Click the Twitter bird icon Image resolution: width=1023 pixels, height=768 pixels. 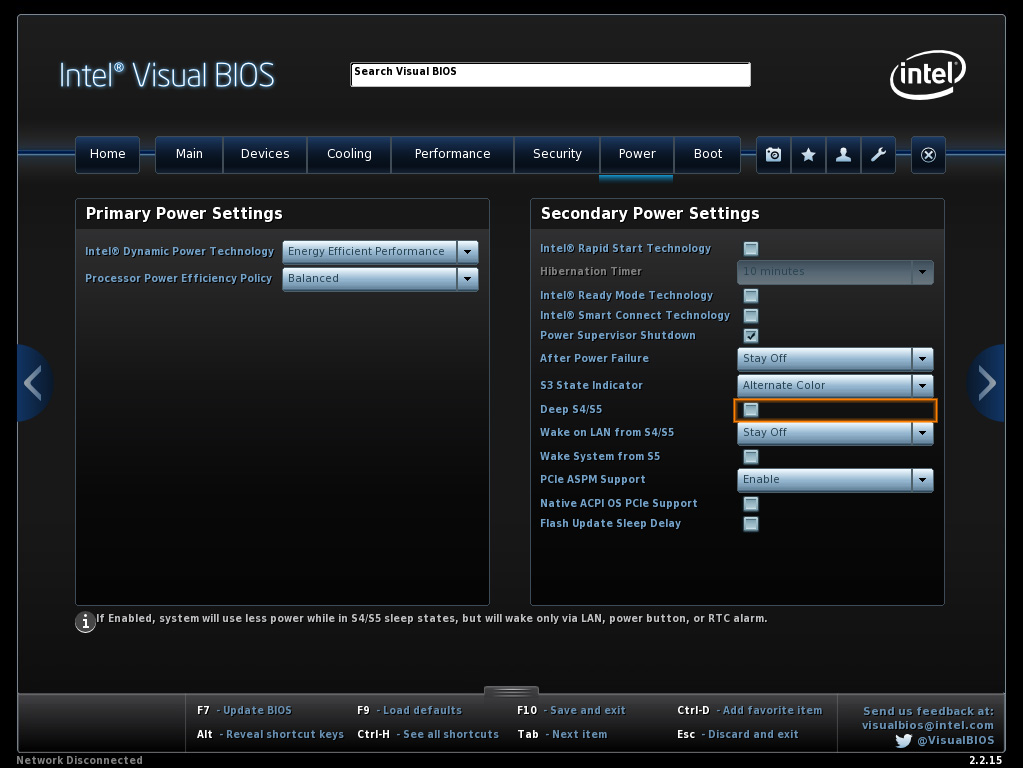point(904,741)
